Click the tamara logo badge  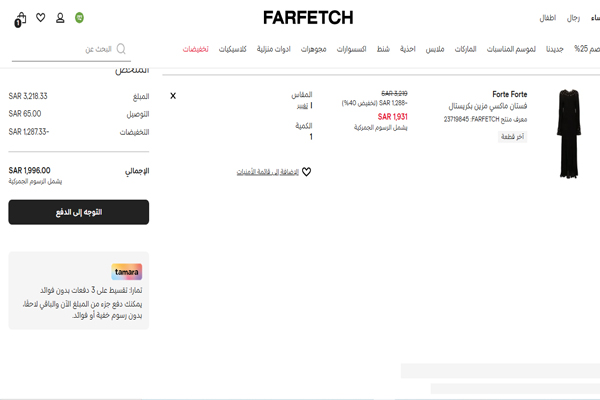pyautogui.click(x=127, y=272)
